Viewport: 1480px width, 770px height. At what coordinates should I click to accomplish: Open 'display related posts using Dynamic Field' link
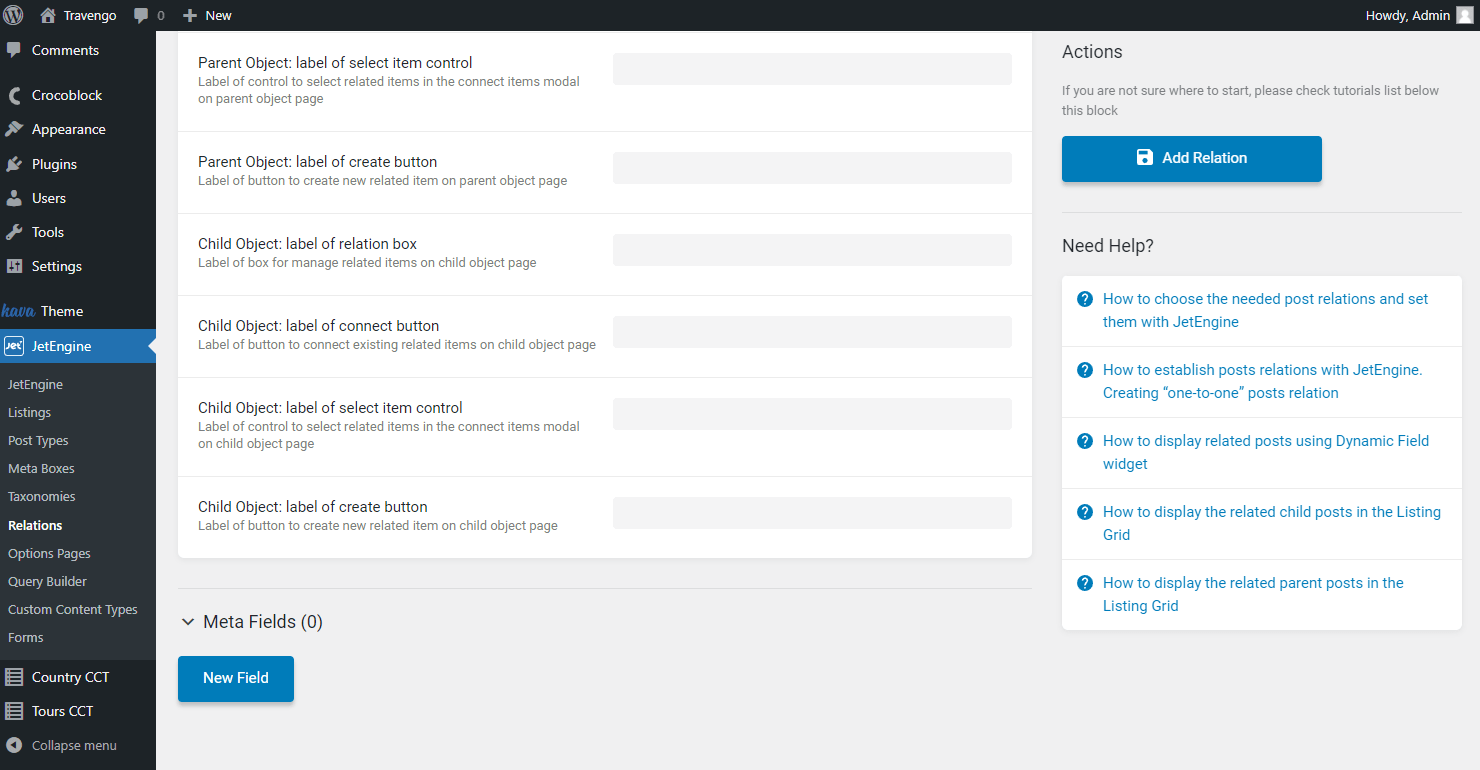[x=1266, y=452]
